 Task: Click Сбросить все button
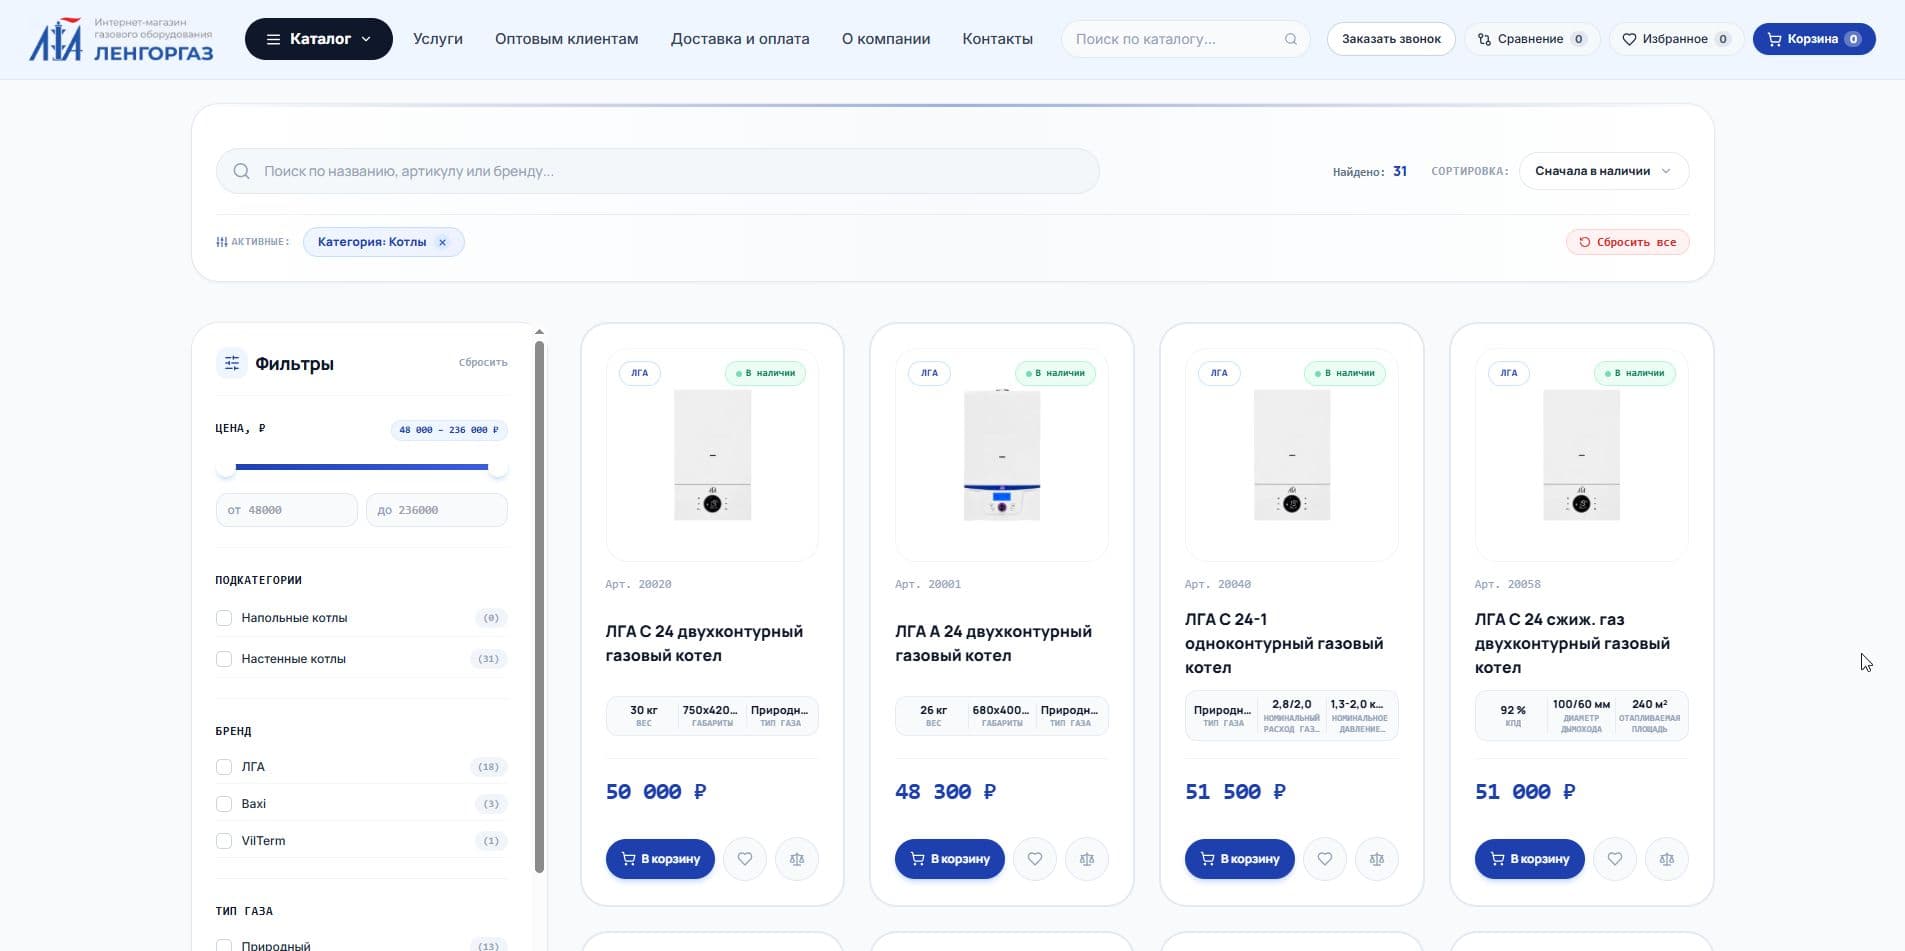point(1628,242)
